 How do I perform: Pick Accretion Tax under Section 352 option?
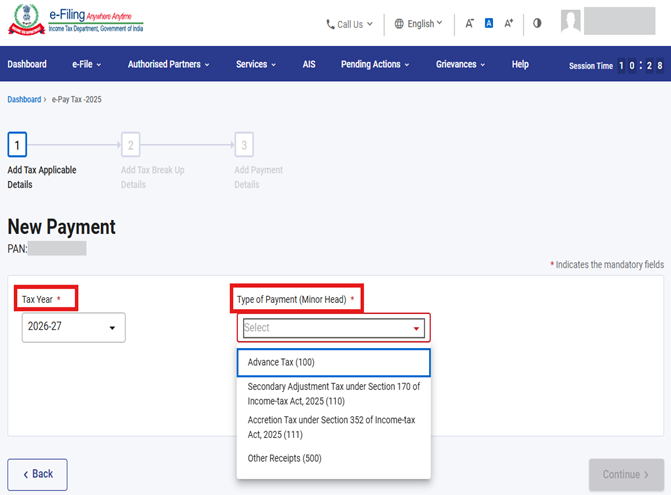pyautogui.click(x=333, y=427)
